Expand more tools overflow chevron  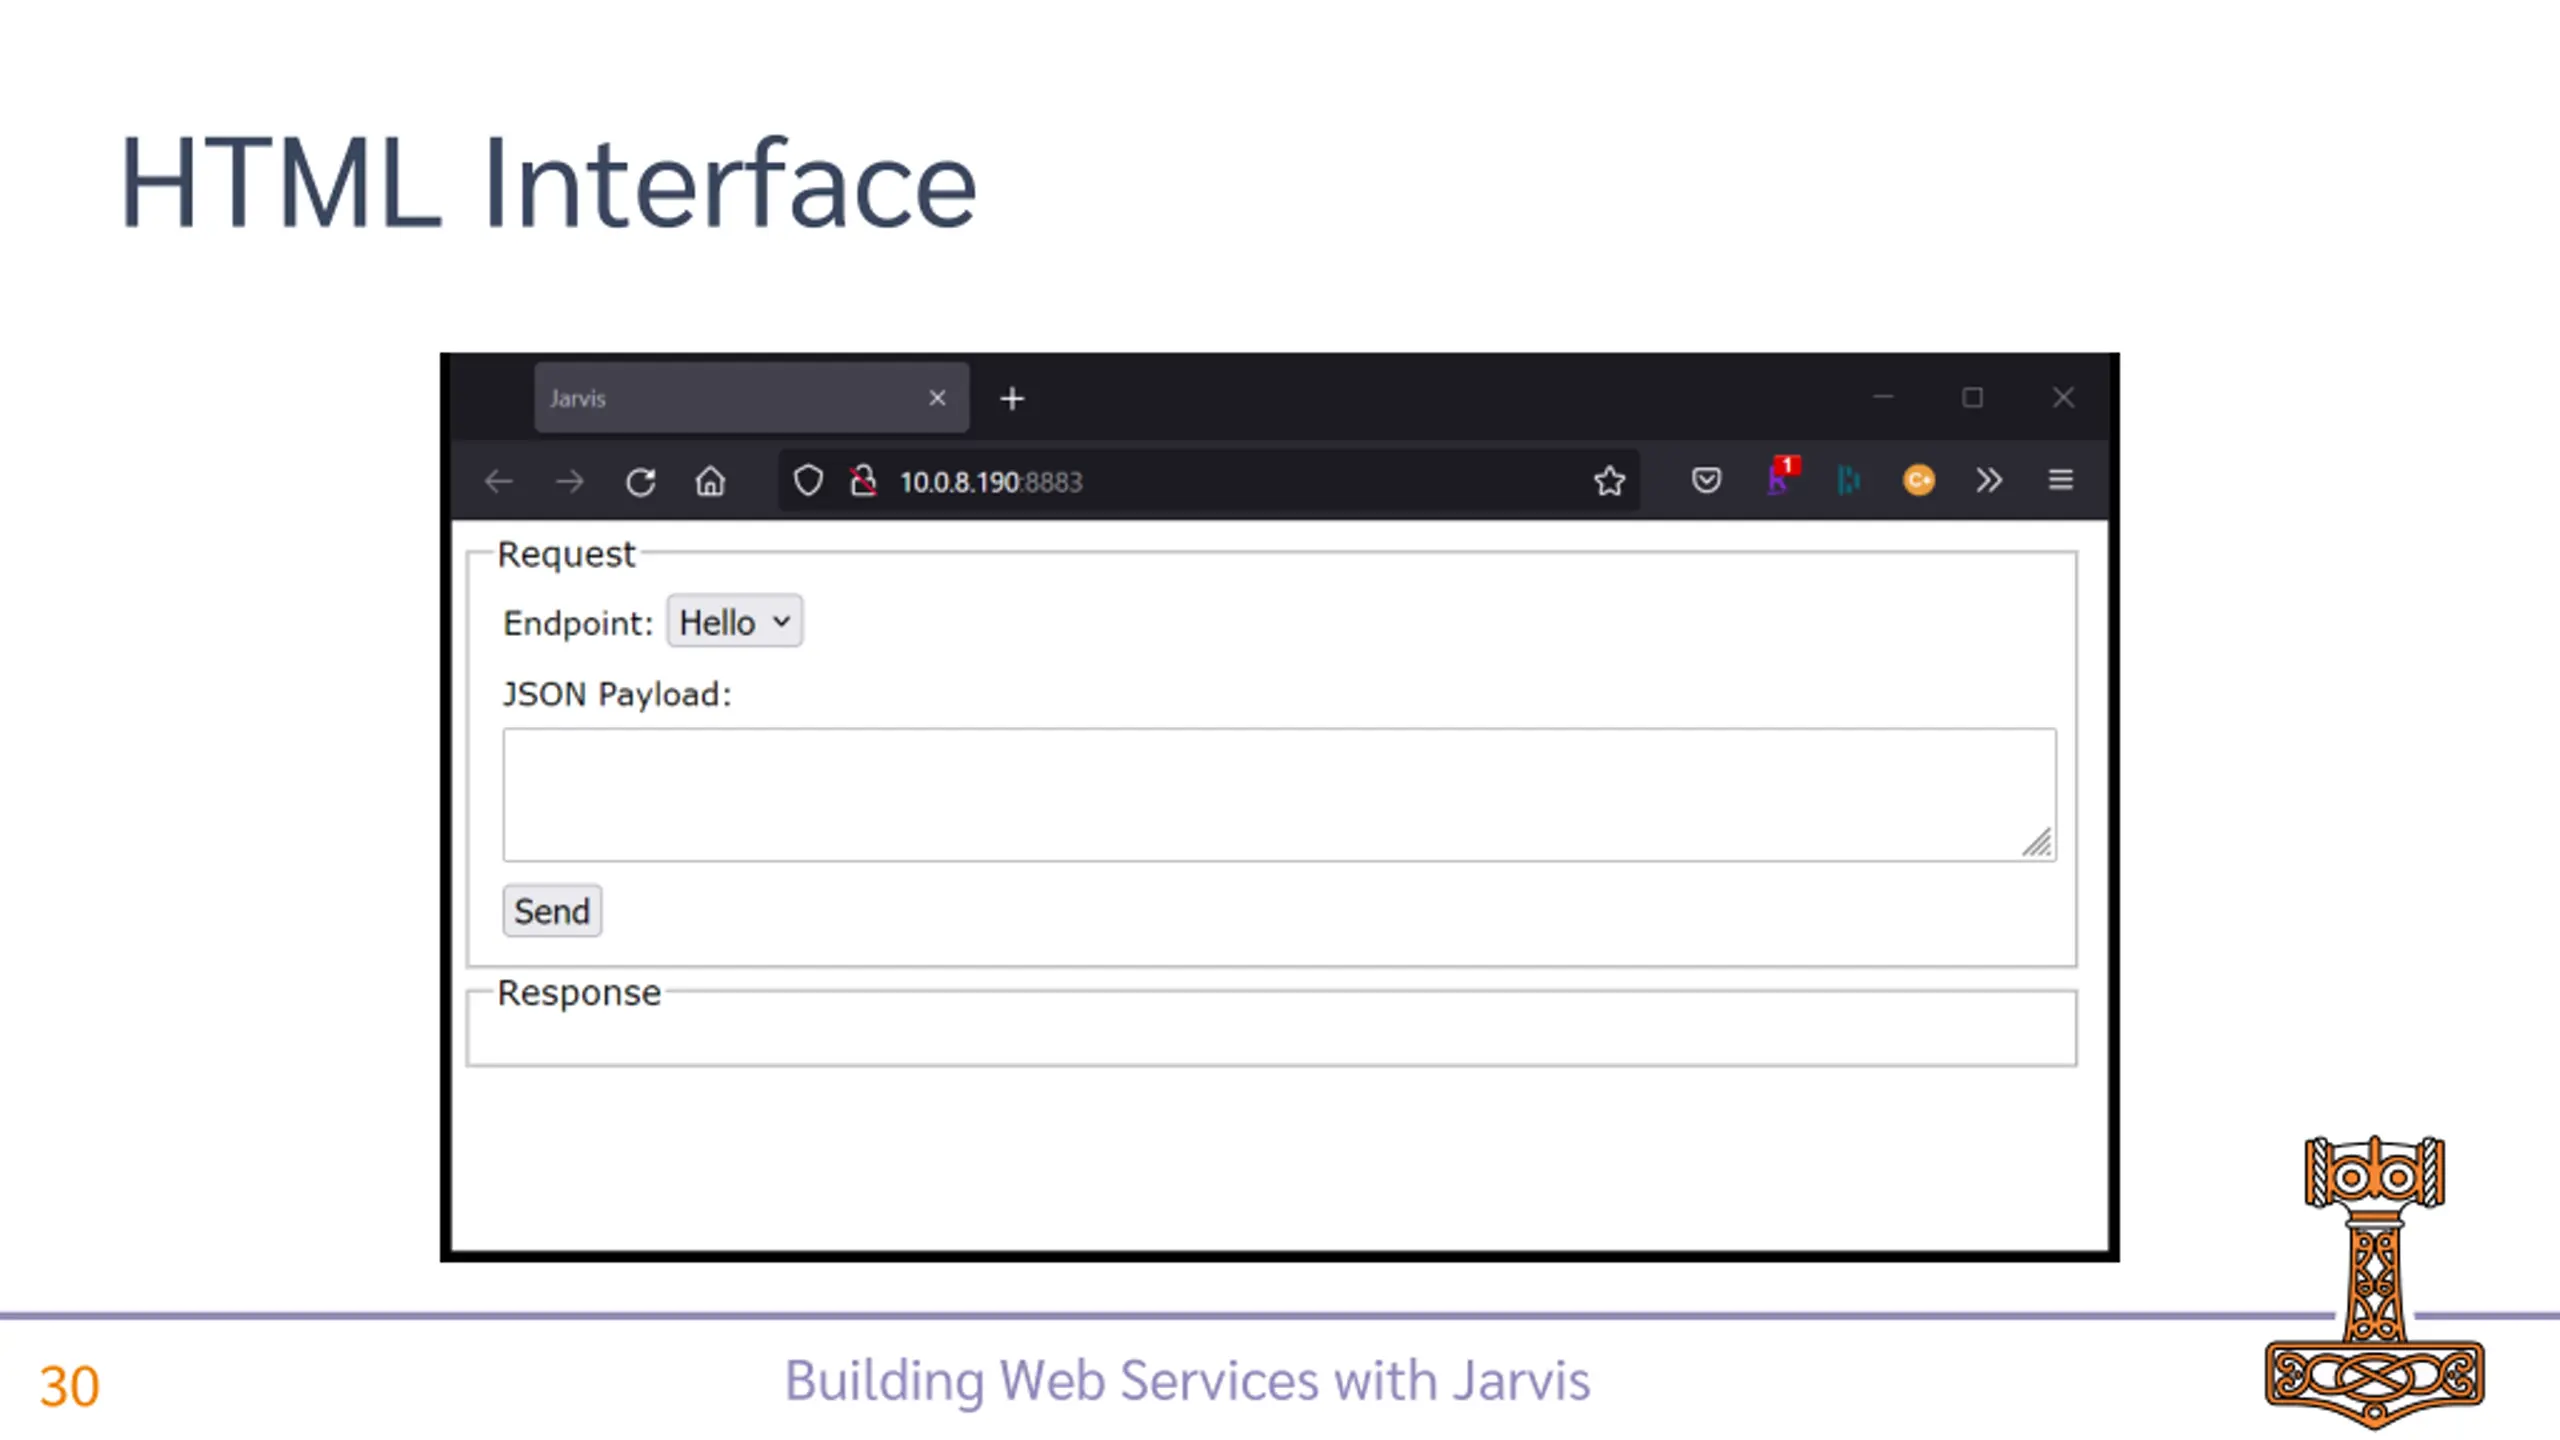[1988, 480]
